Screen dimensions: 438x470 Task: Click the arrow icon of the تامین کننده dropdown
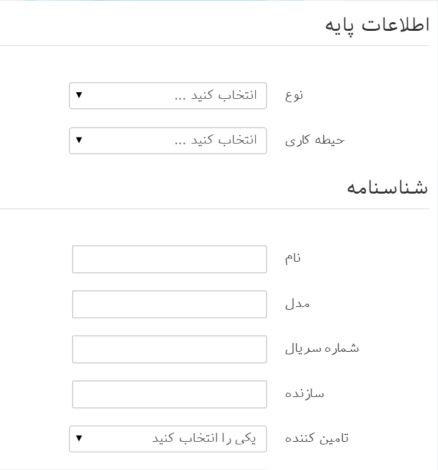pyautogui.click(x=79, y=438)
